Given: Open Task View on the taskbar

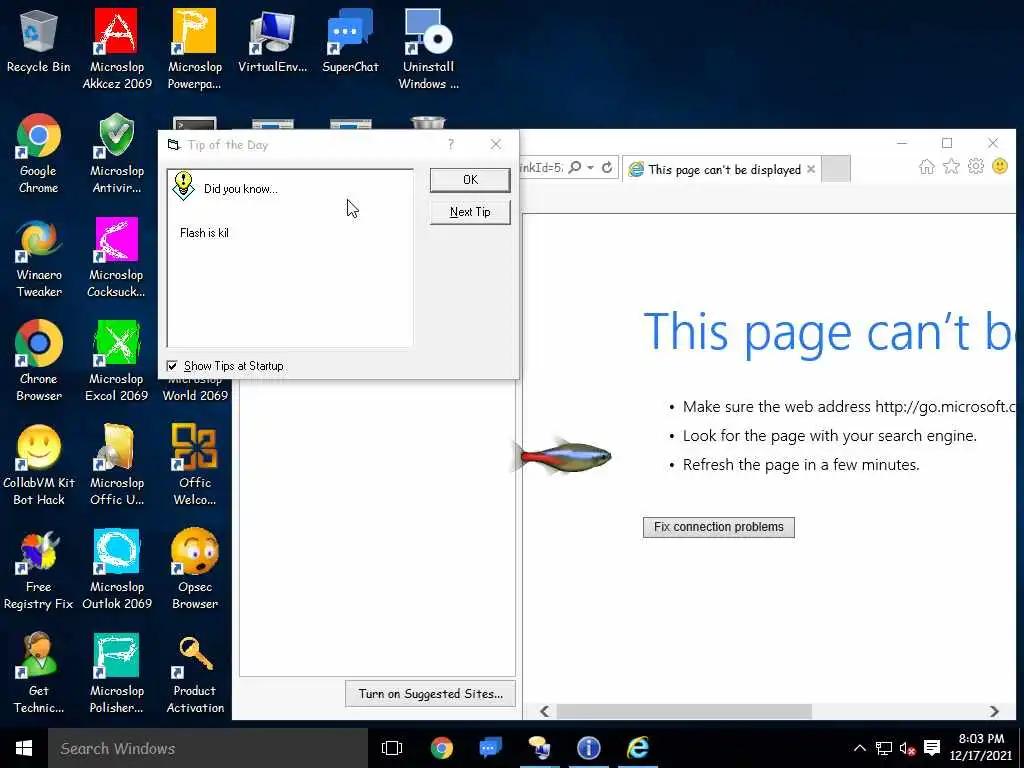Looking at the screenshot, I should (392, 748).
